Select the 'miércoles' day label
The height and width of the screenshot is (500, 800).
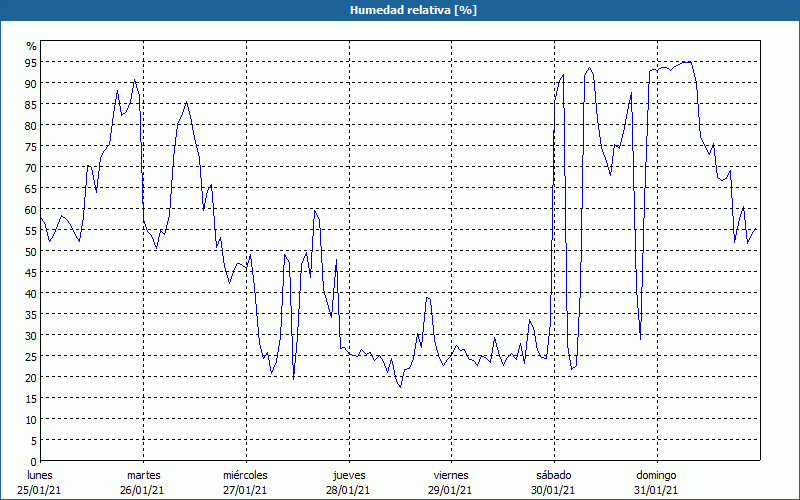coord(245,475)
